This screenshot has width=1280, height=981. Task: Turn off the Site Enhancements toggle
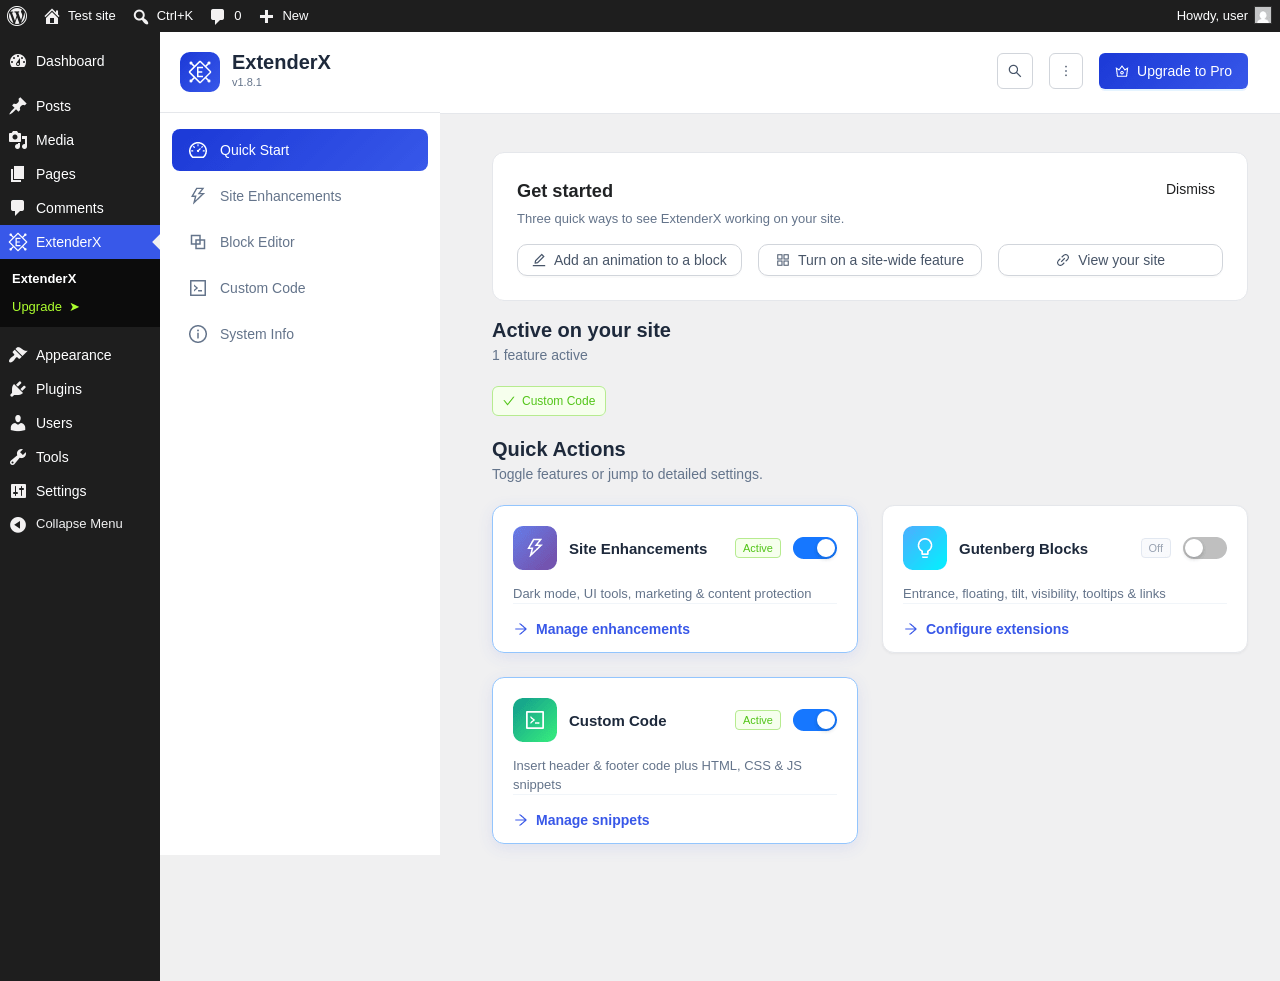click(x=815, y=548)
